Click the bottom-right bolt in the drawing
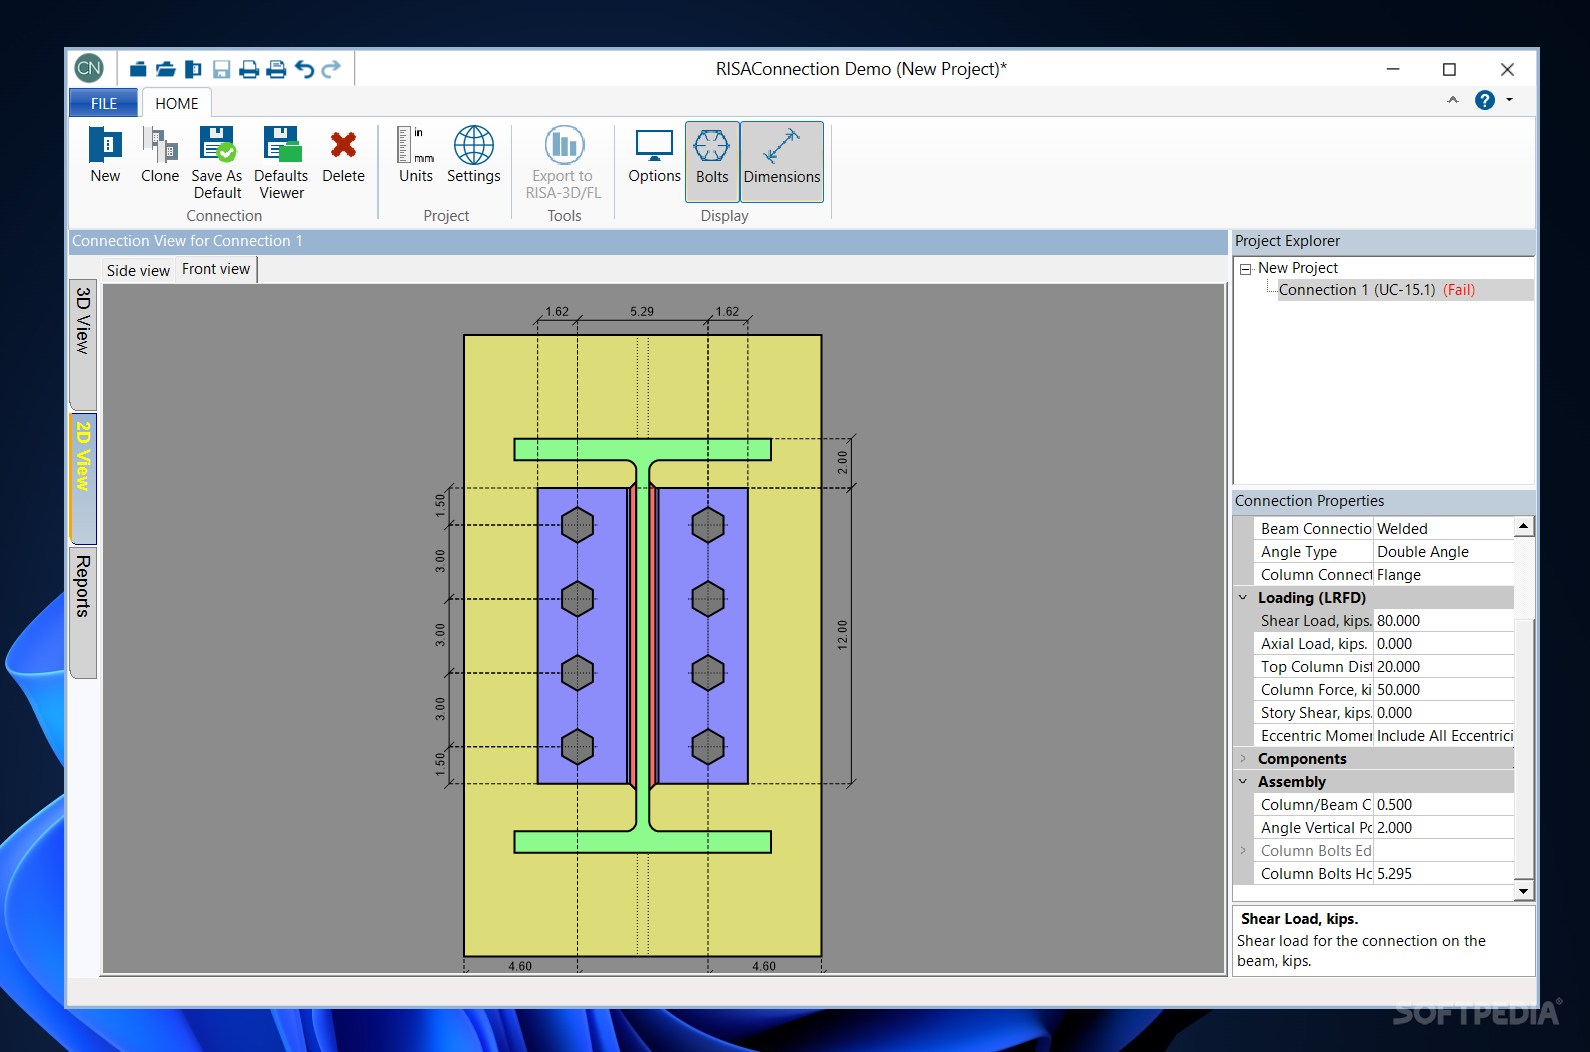Screen dimensions: 1590x1052 tap(708, 746)
